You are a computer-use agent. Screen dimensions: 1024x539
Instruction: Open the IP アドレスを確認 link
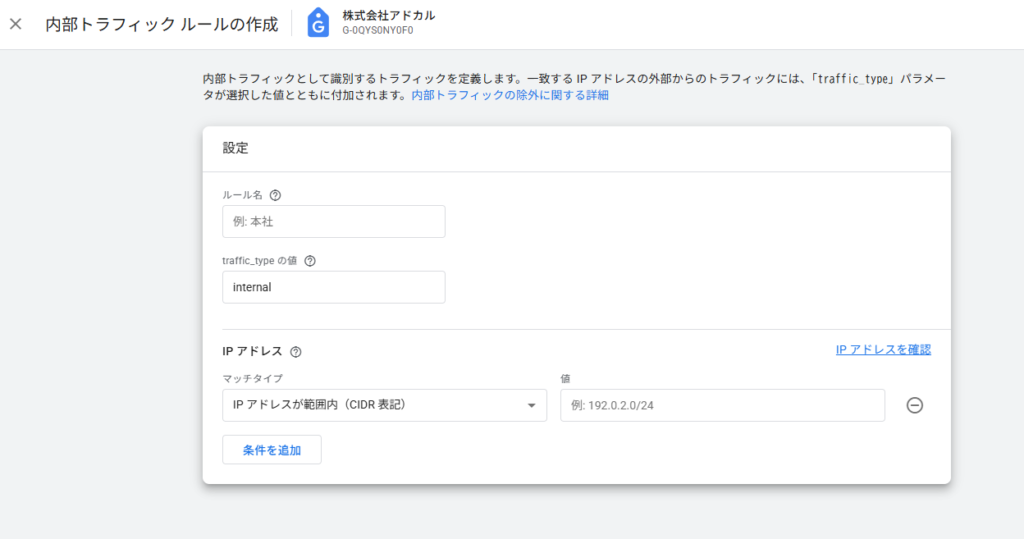click(x=883, y=350)
